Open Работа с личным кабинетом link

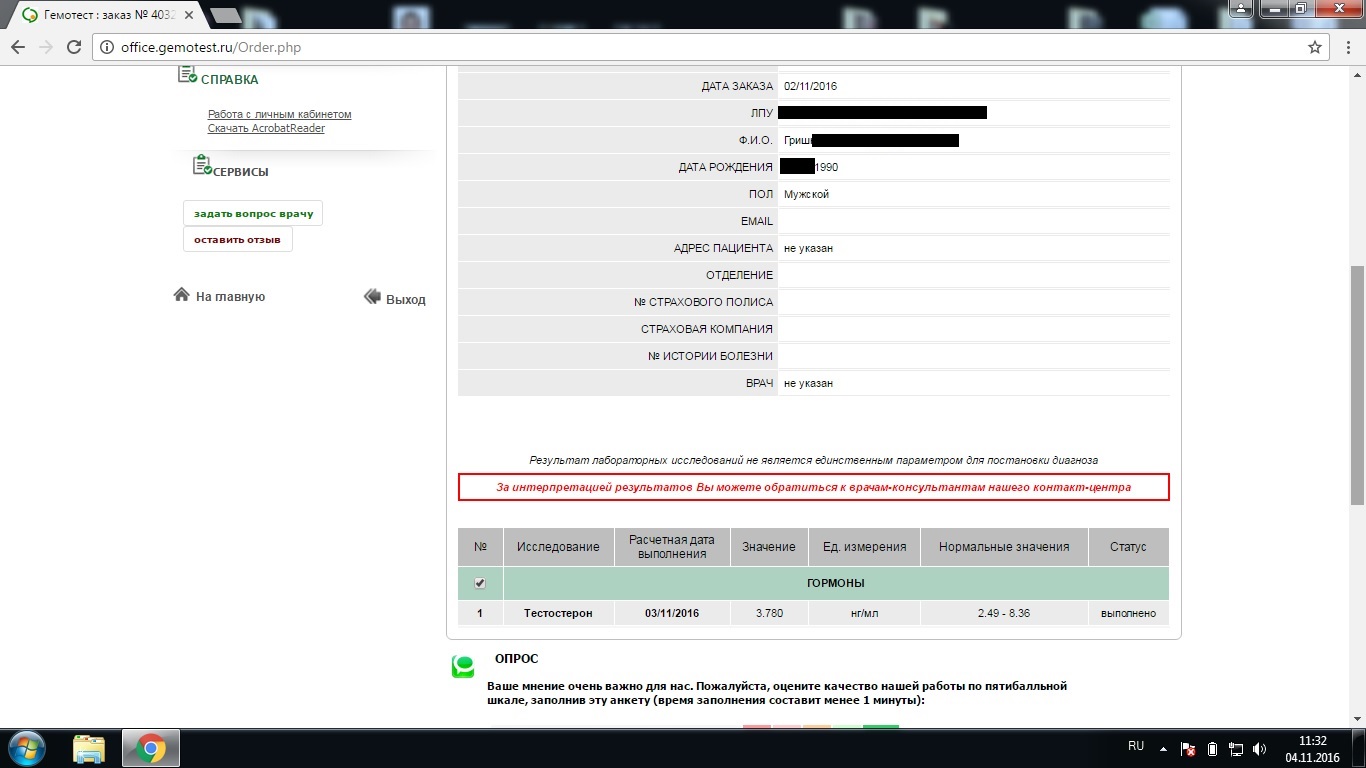[279, 115]
